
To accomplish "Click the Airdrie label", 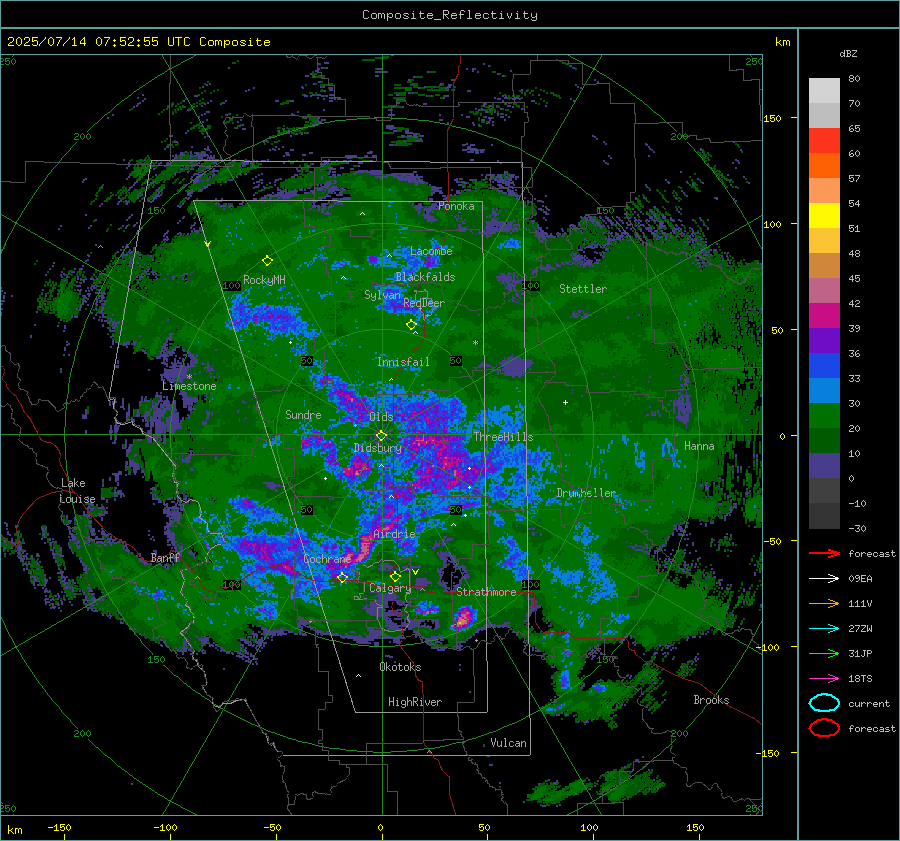I will coord(394,534).
